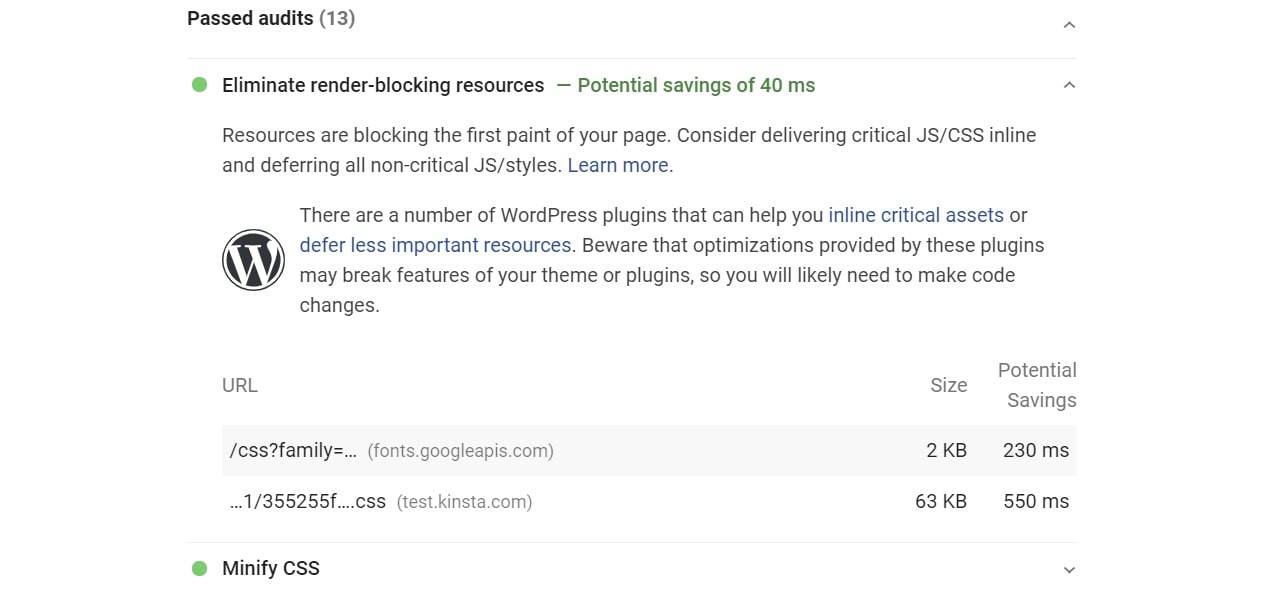
Task: Collapse the Eliminate render-blocking resources audit
Action: [1069, 84]
